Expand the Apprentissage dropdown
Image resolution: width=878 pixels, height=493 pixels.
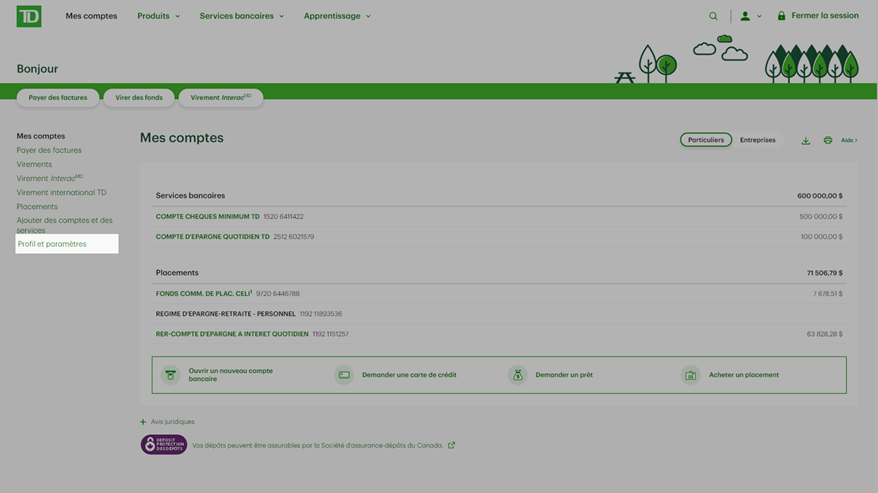[x=337, y=16]
